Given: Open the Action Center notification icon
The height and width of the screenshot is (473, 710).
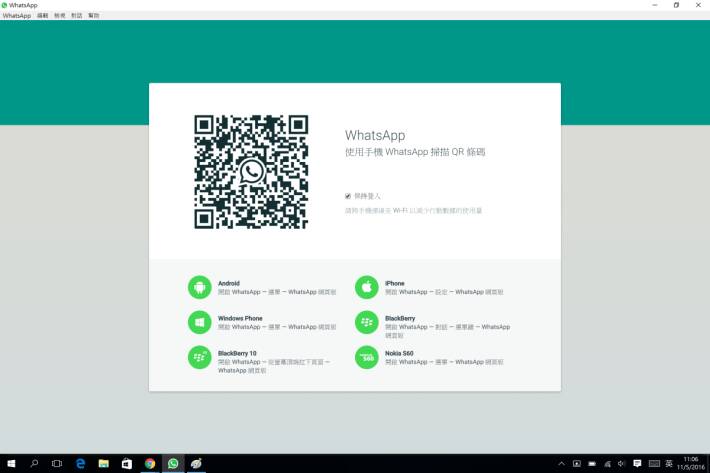Looking at the screenshot, I should click(637, 463).
